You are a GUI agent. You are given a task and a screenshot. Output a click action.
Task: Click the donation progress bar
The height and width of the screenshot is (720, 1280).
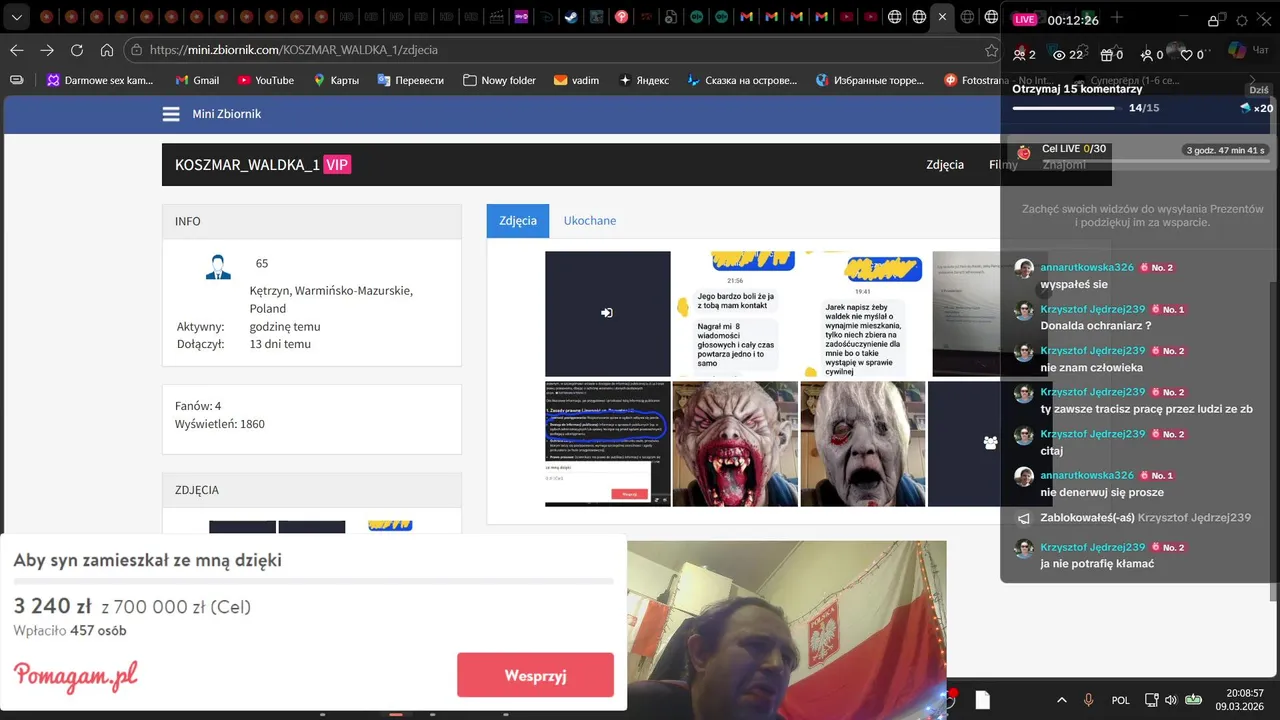(x=313, y=580)
